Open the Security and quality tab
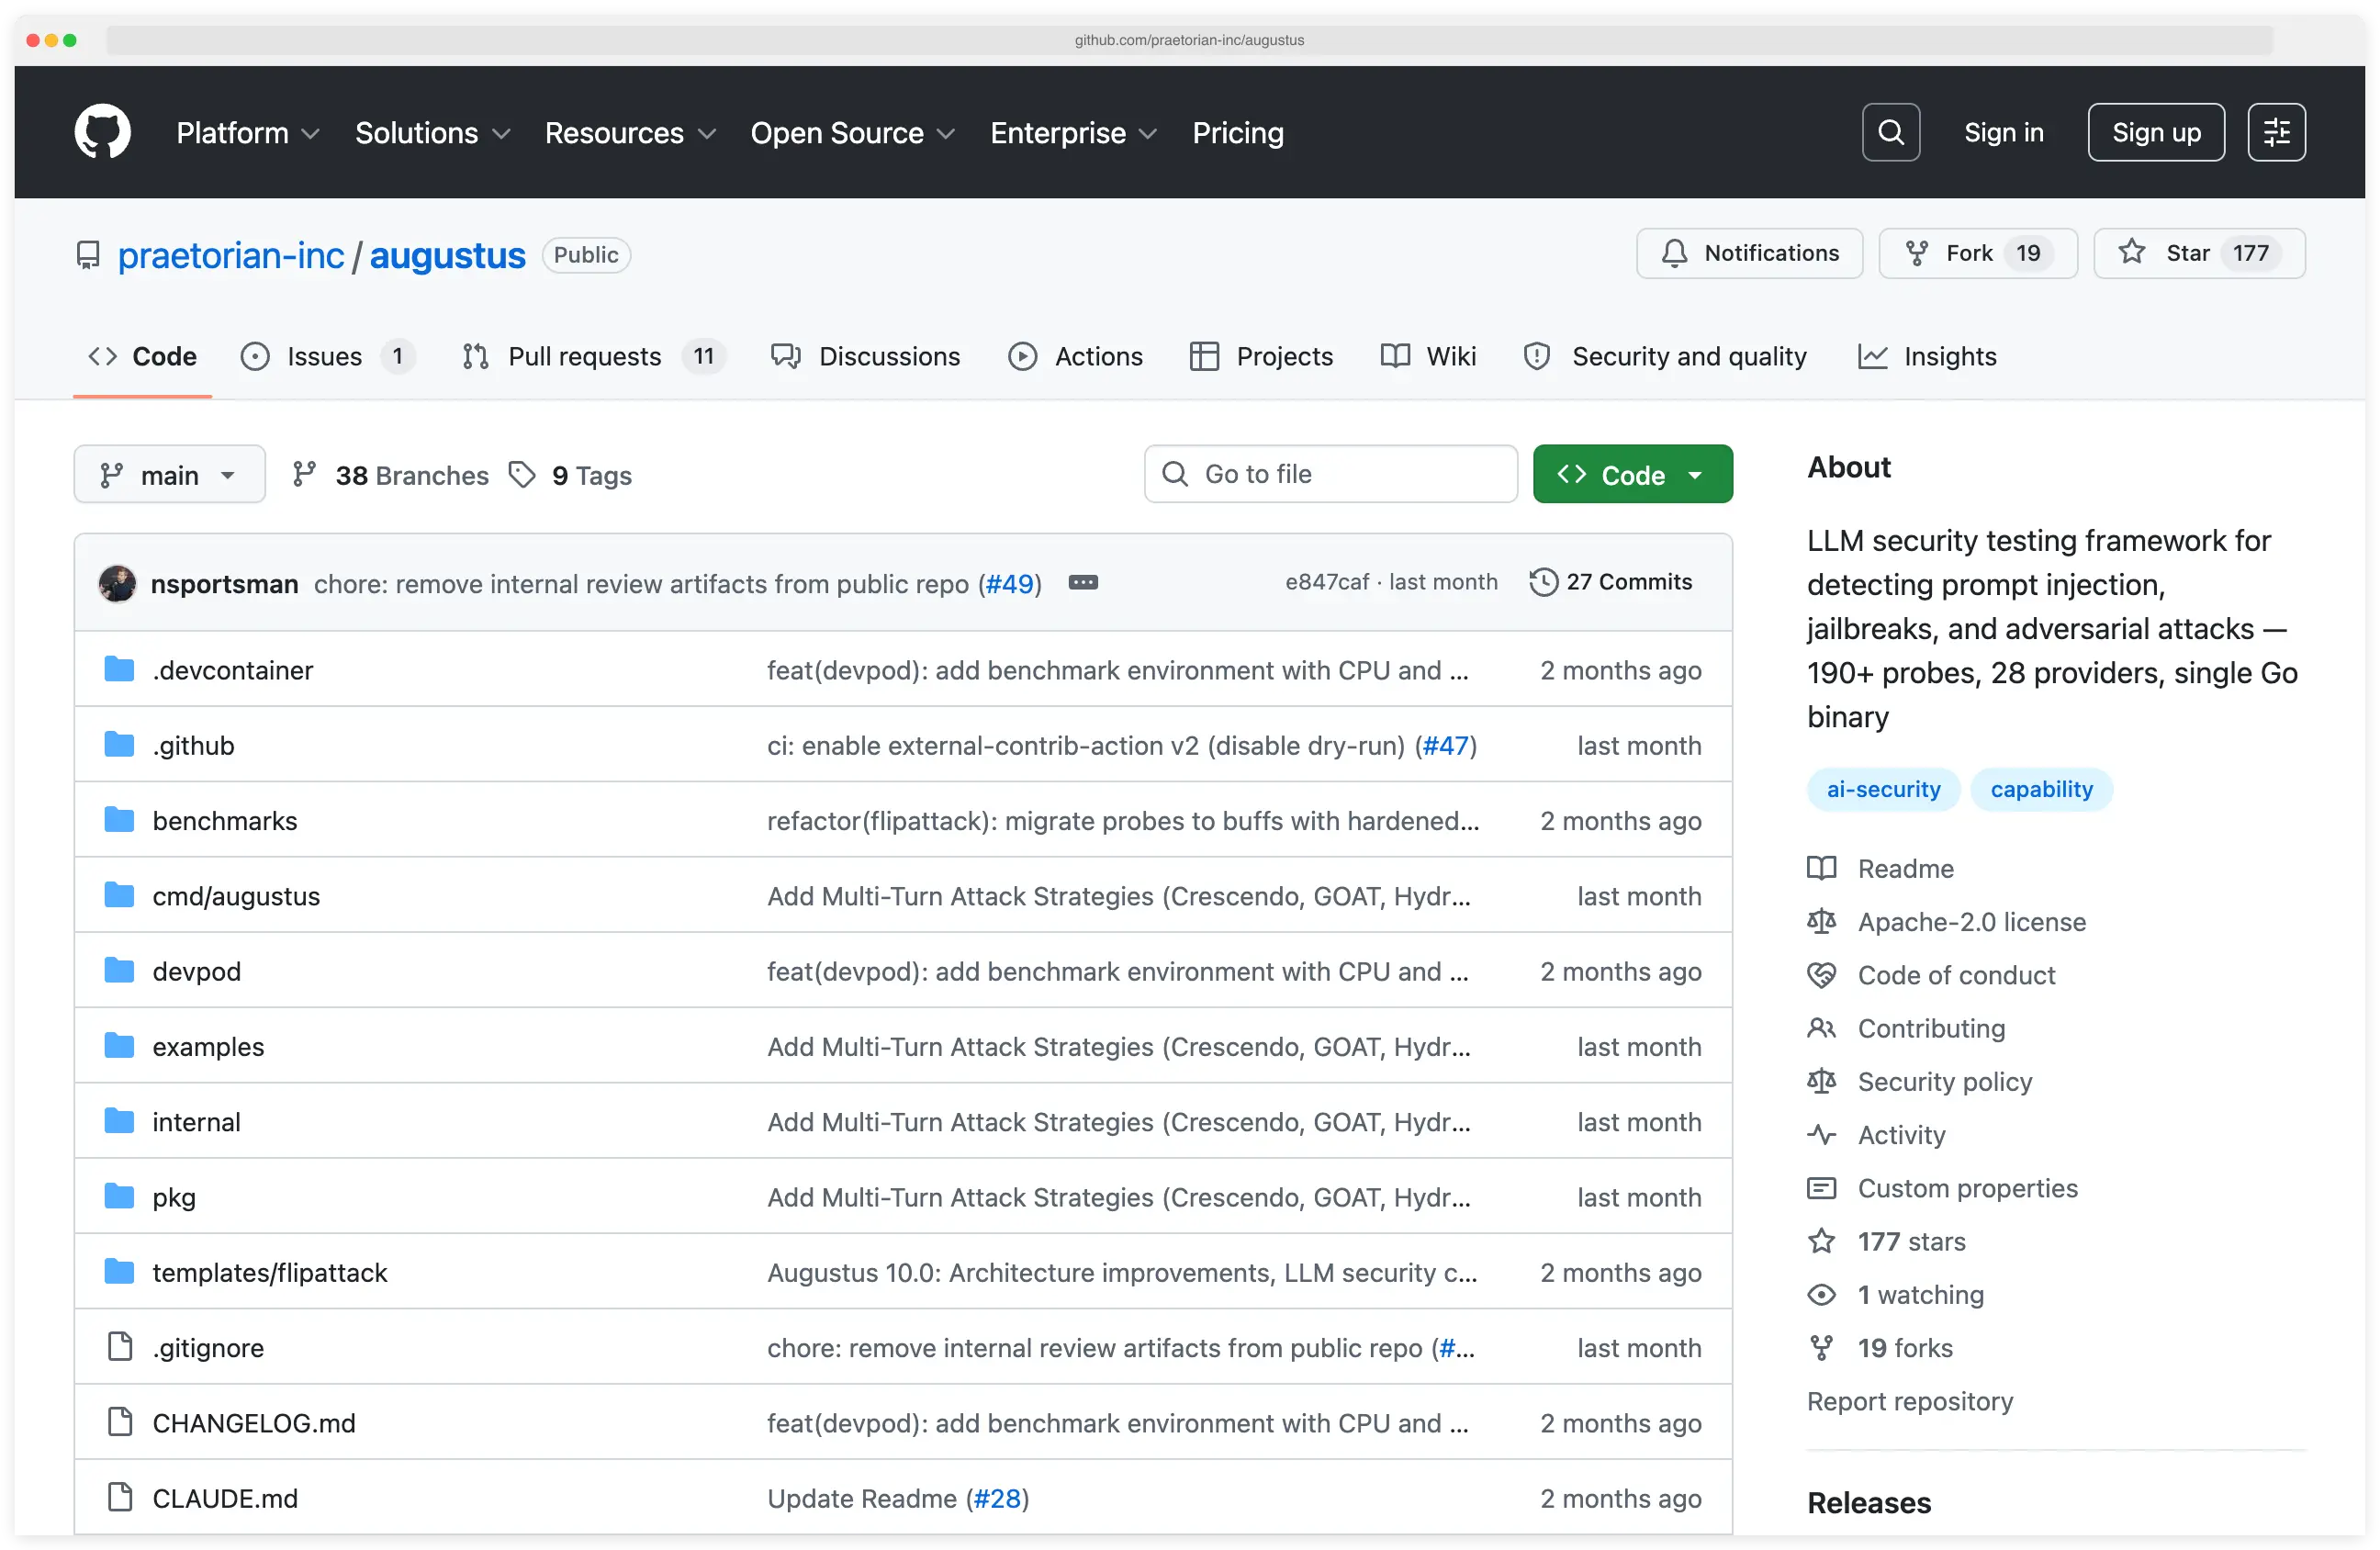 click(1664, 356)
